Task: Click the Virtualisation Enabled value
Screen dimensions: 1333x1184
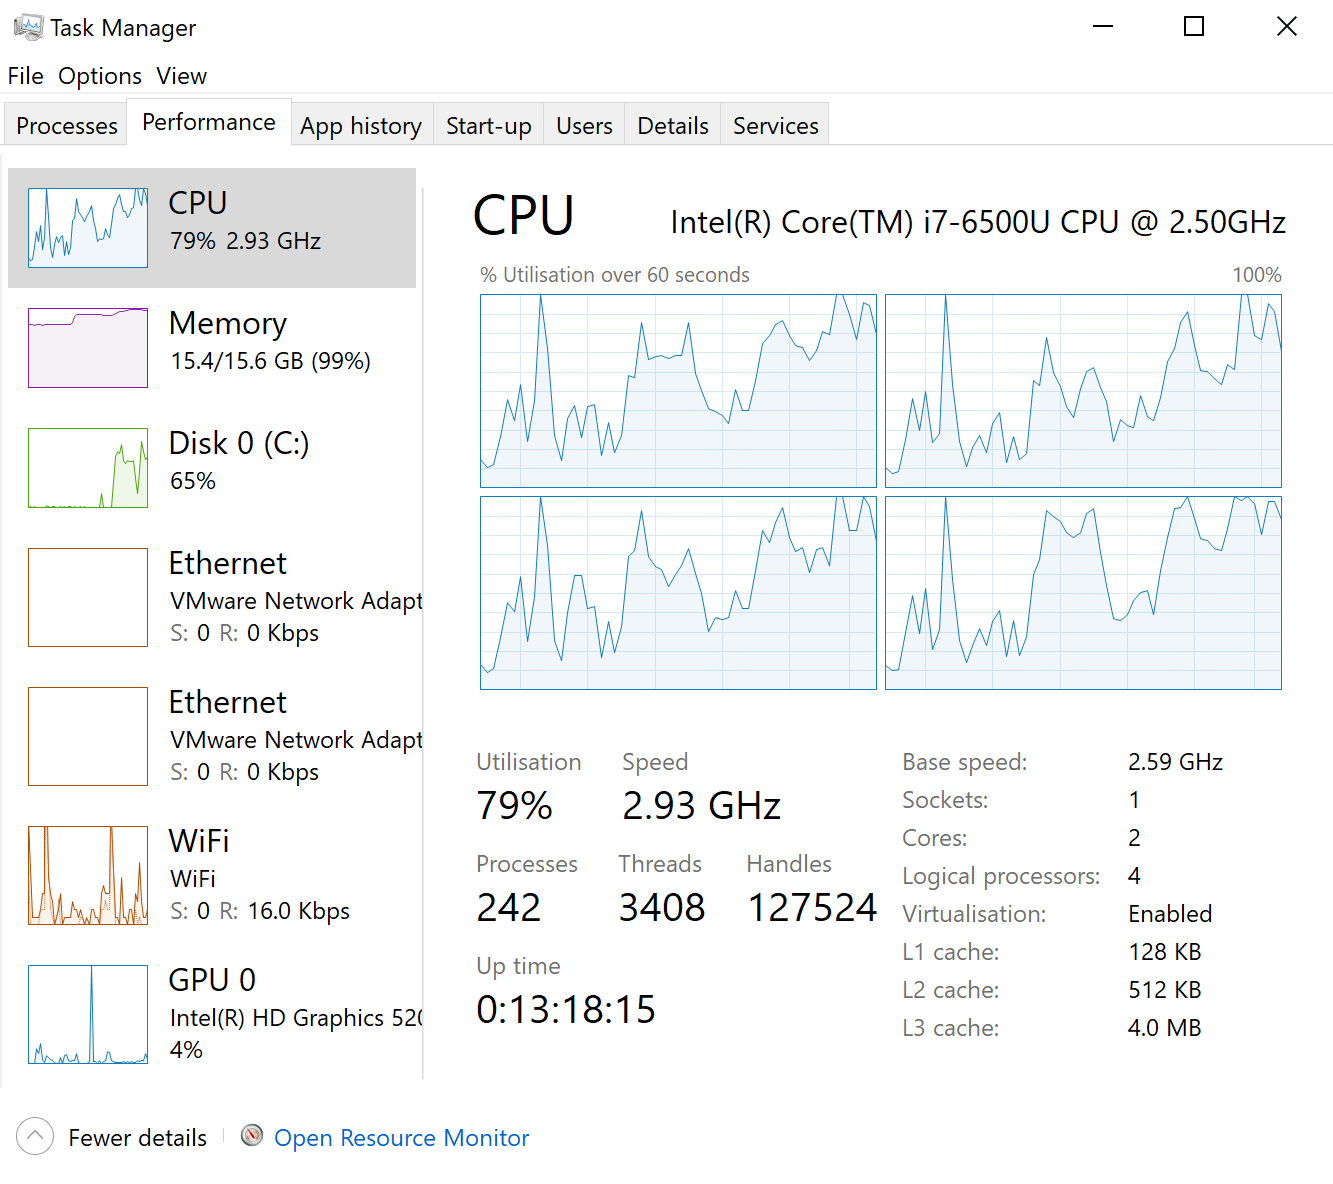Action: (1170, 914)
